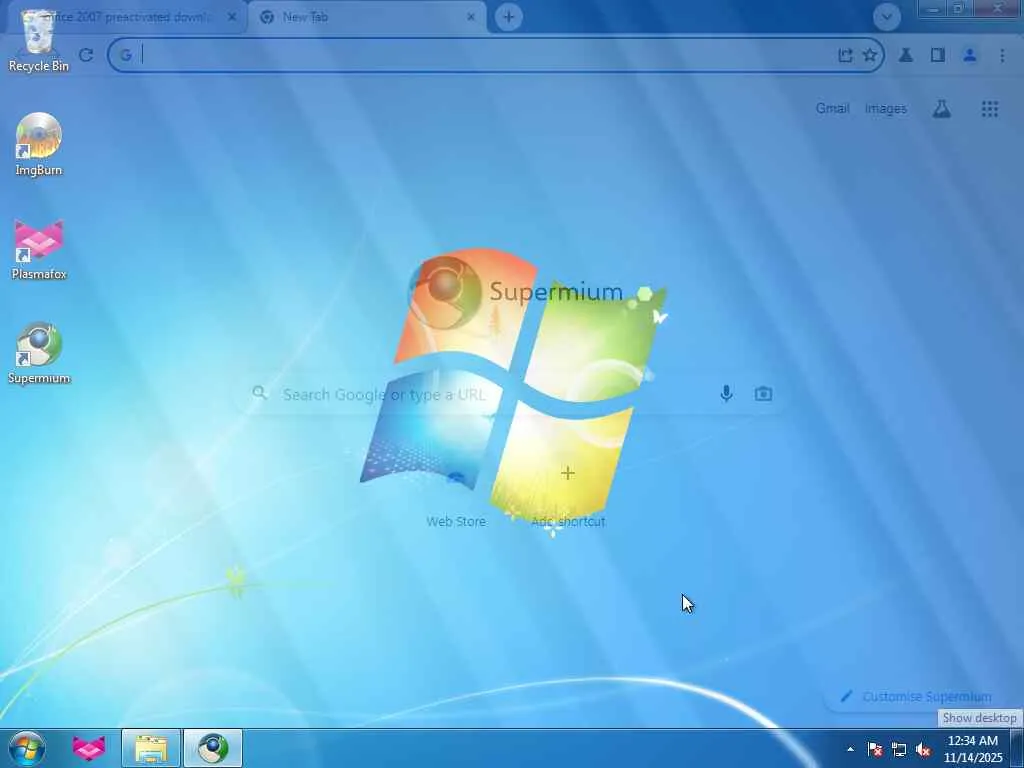Open the Google apps grid
The width and height of the screenshot is (1024, 768).
pos(990,109)
